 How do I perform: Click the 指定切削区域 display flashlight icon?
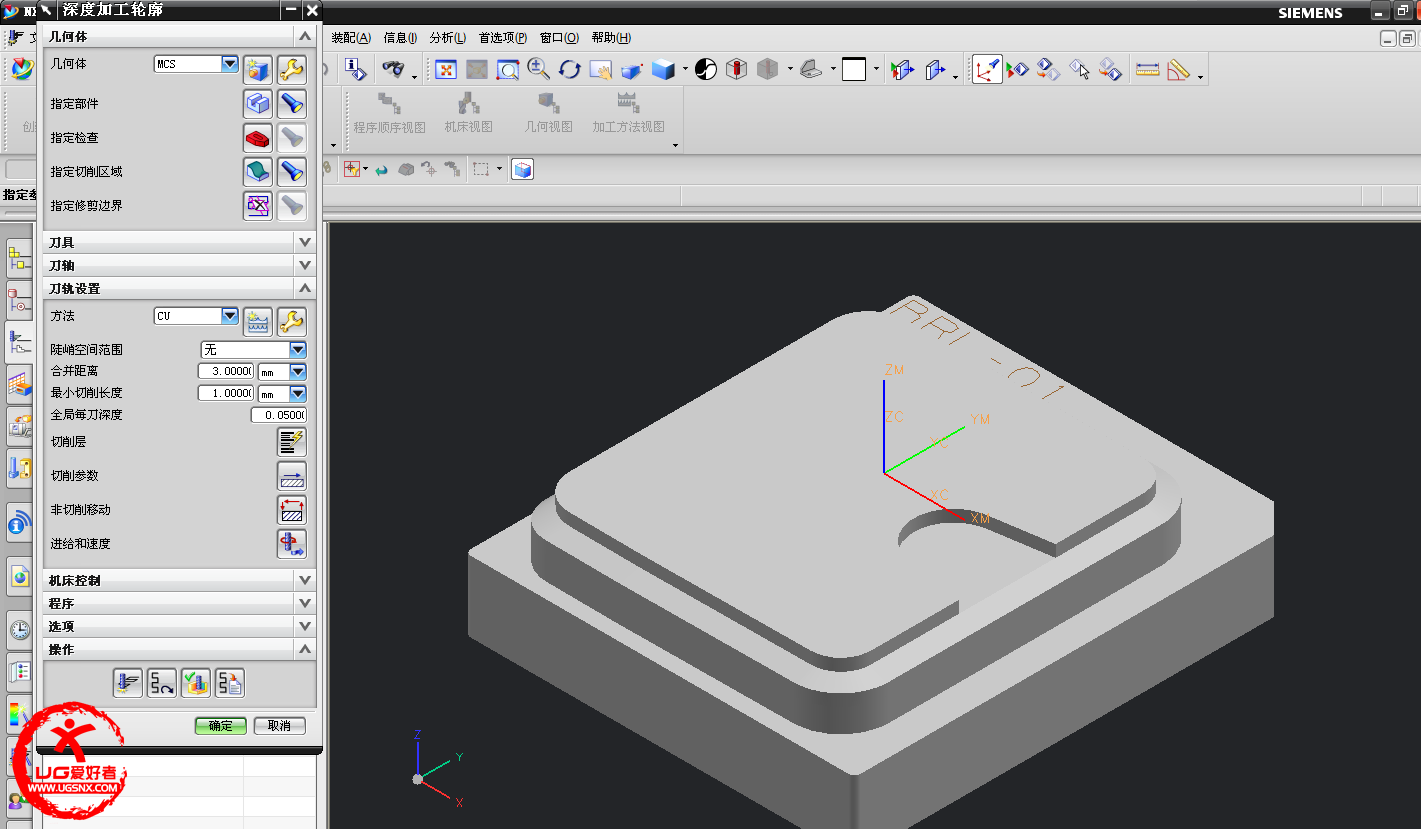(x=291, y=171)
